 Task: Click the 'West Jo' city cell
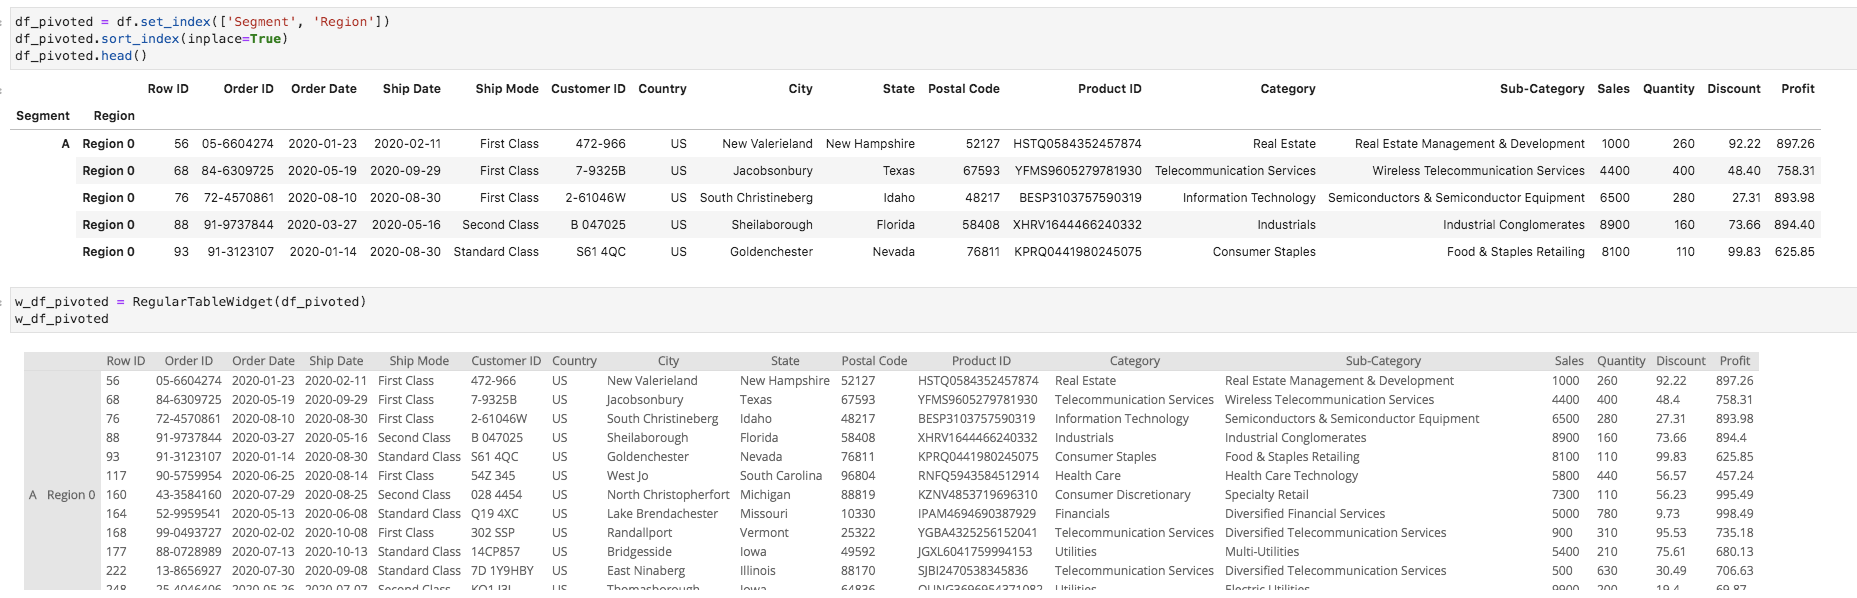628,476
